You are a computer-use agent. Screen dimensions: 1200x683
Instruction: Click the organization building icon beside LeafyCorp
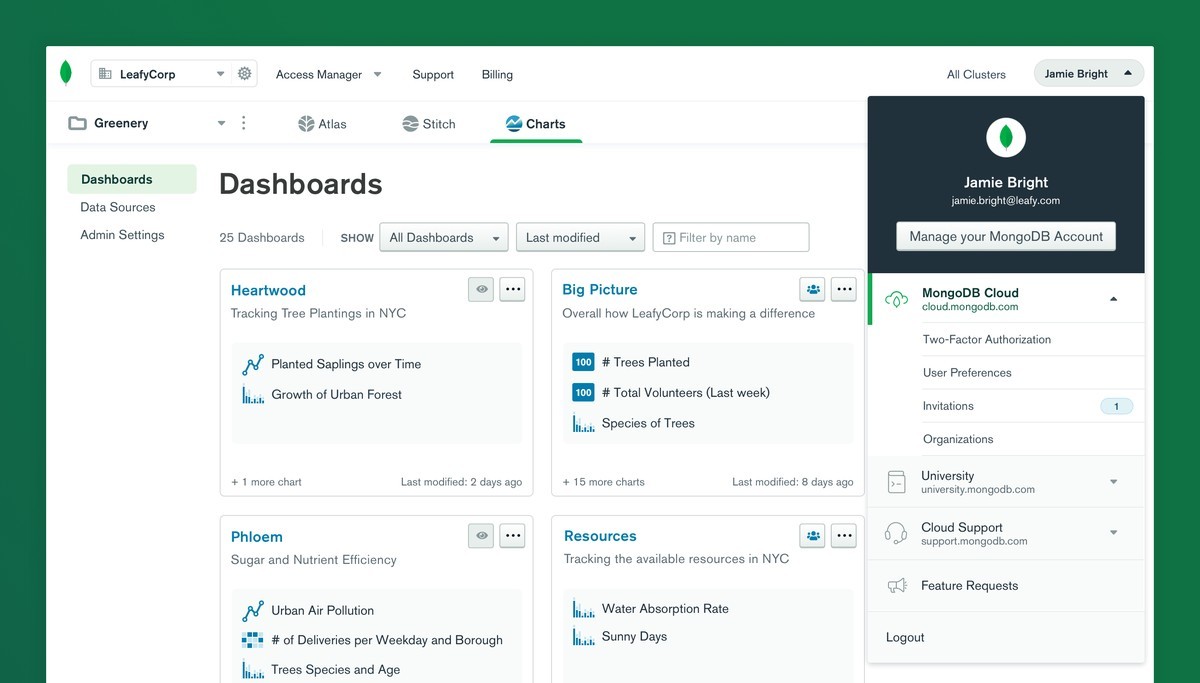(105, 74)
